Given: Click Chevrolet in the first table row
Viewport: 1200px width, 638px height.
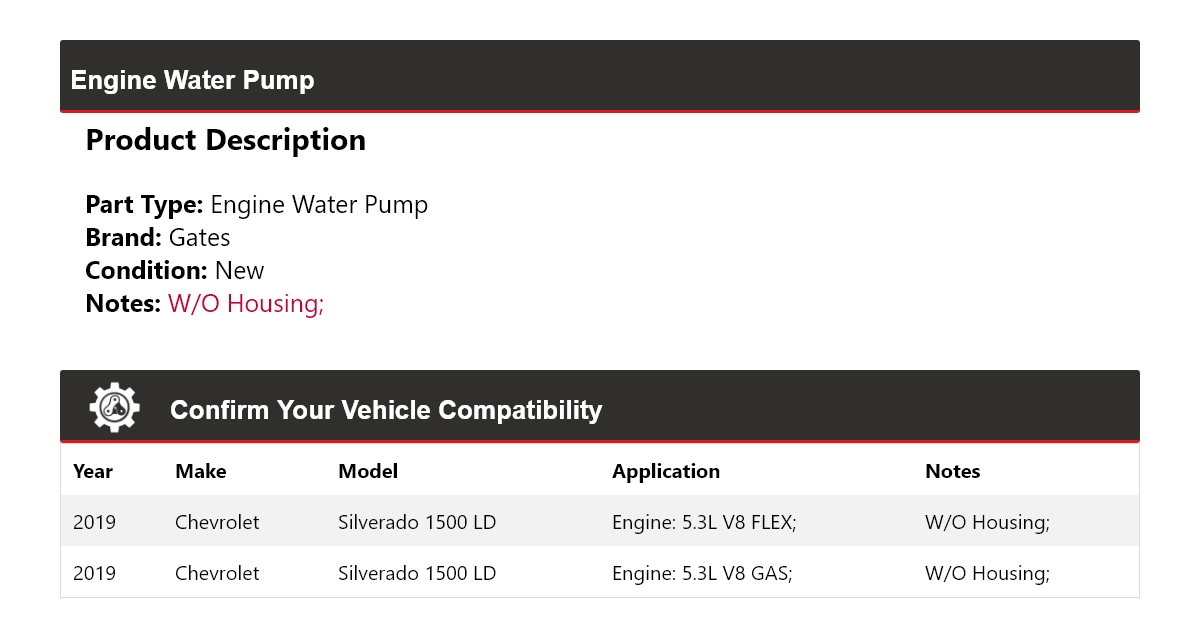Looking at the screenshot, I should point(217,522).
